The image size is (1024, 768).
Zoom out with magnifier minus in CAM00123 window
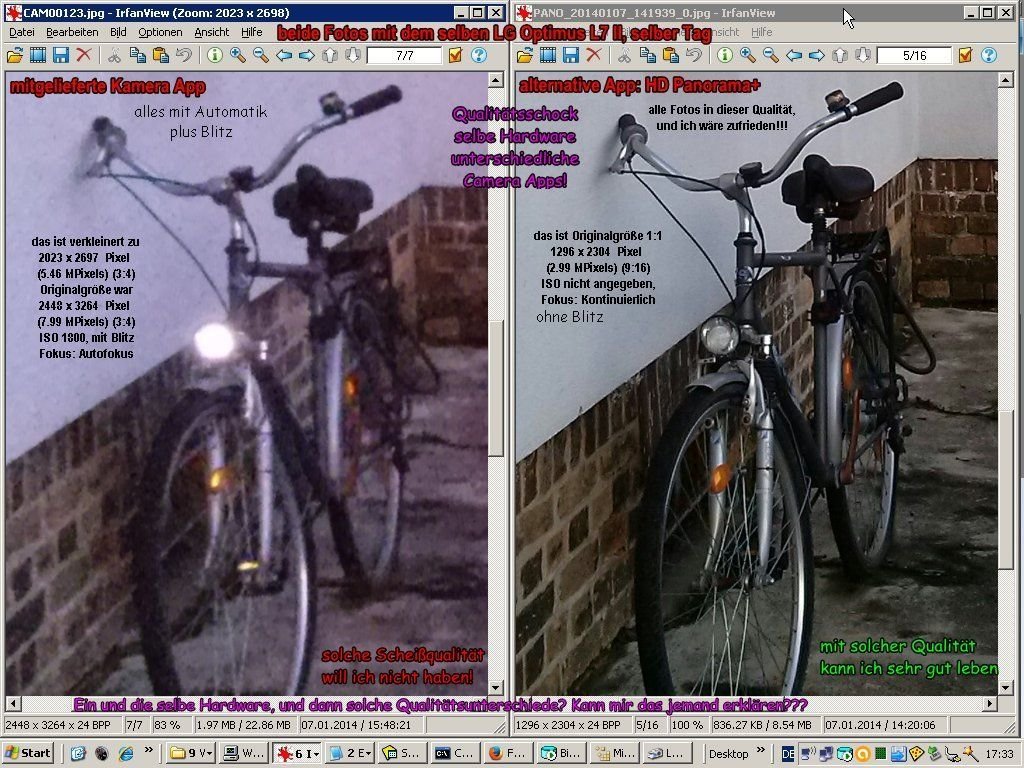(x=261, y=56)
